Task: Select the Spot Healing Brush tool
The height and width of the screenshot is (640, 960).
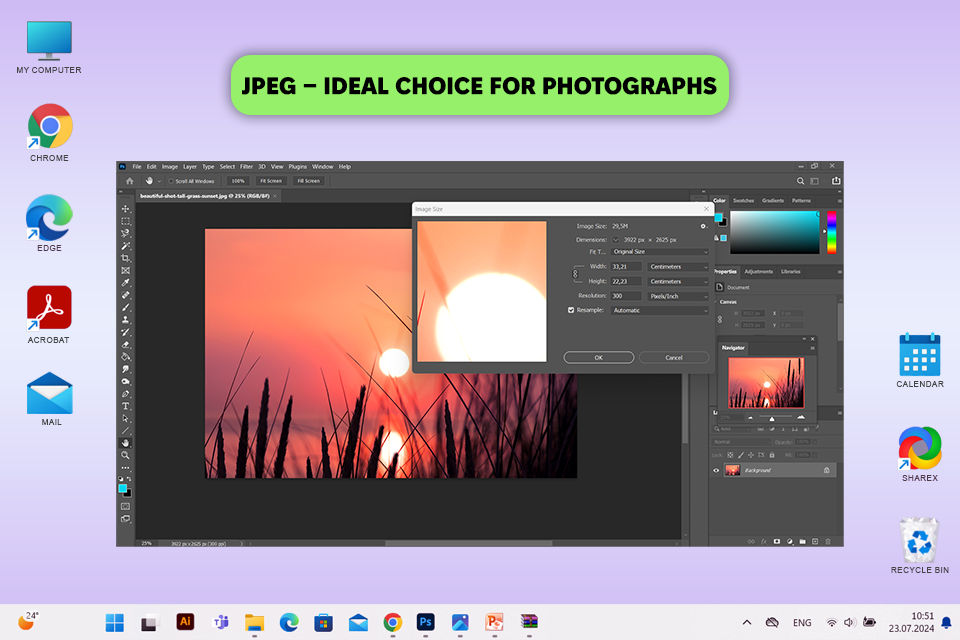Action: coord(126,295)
